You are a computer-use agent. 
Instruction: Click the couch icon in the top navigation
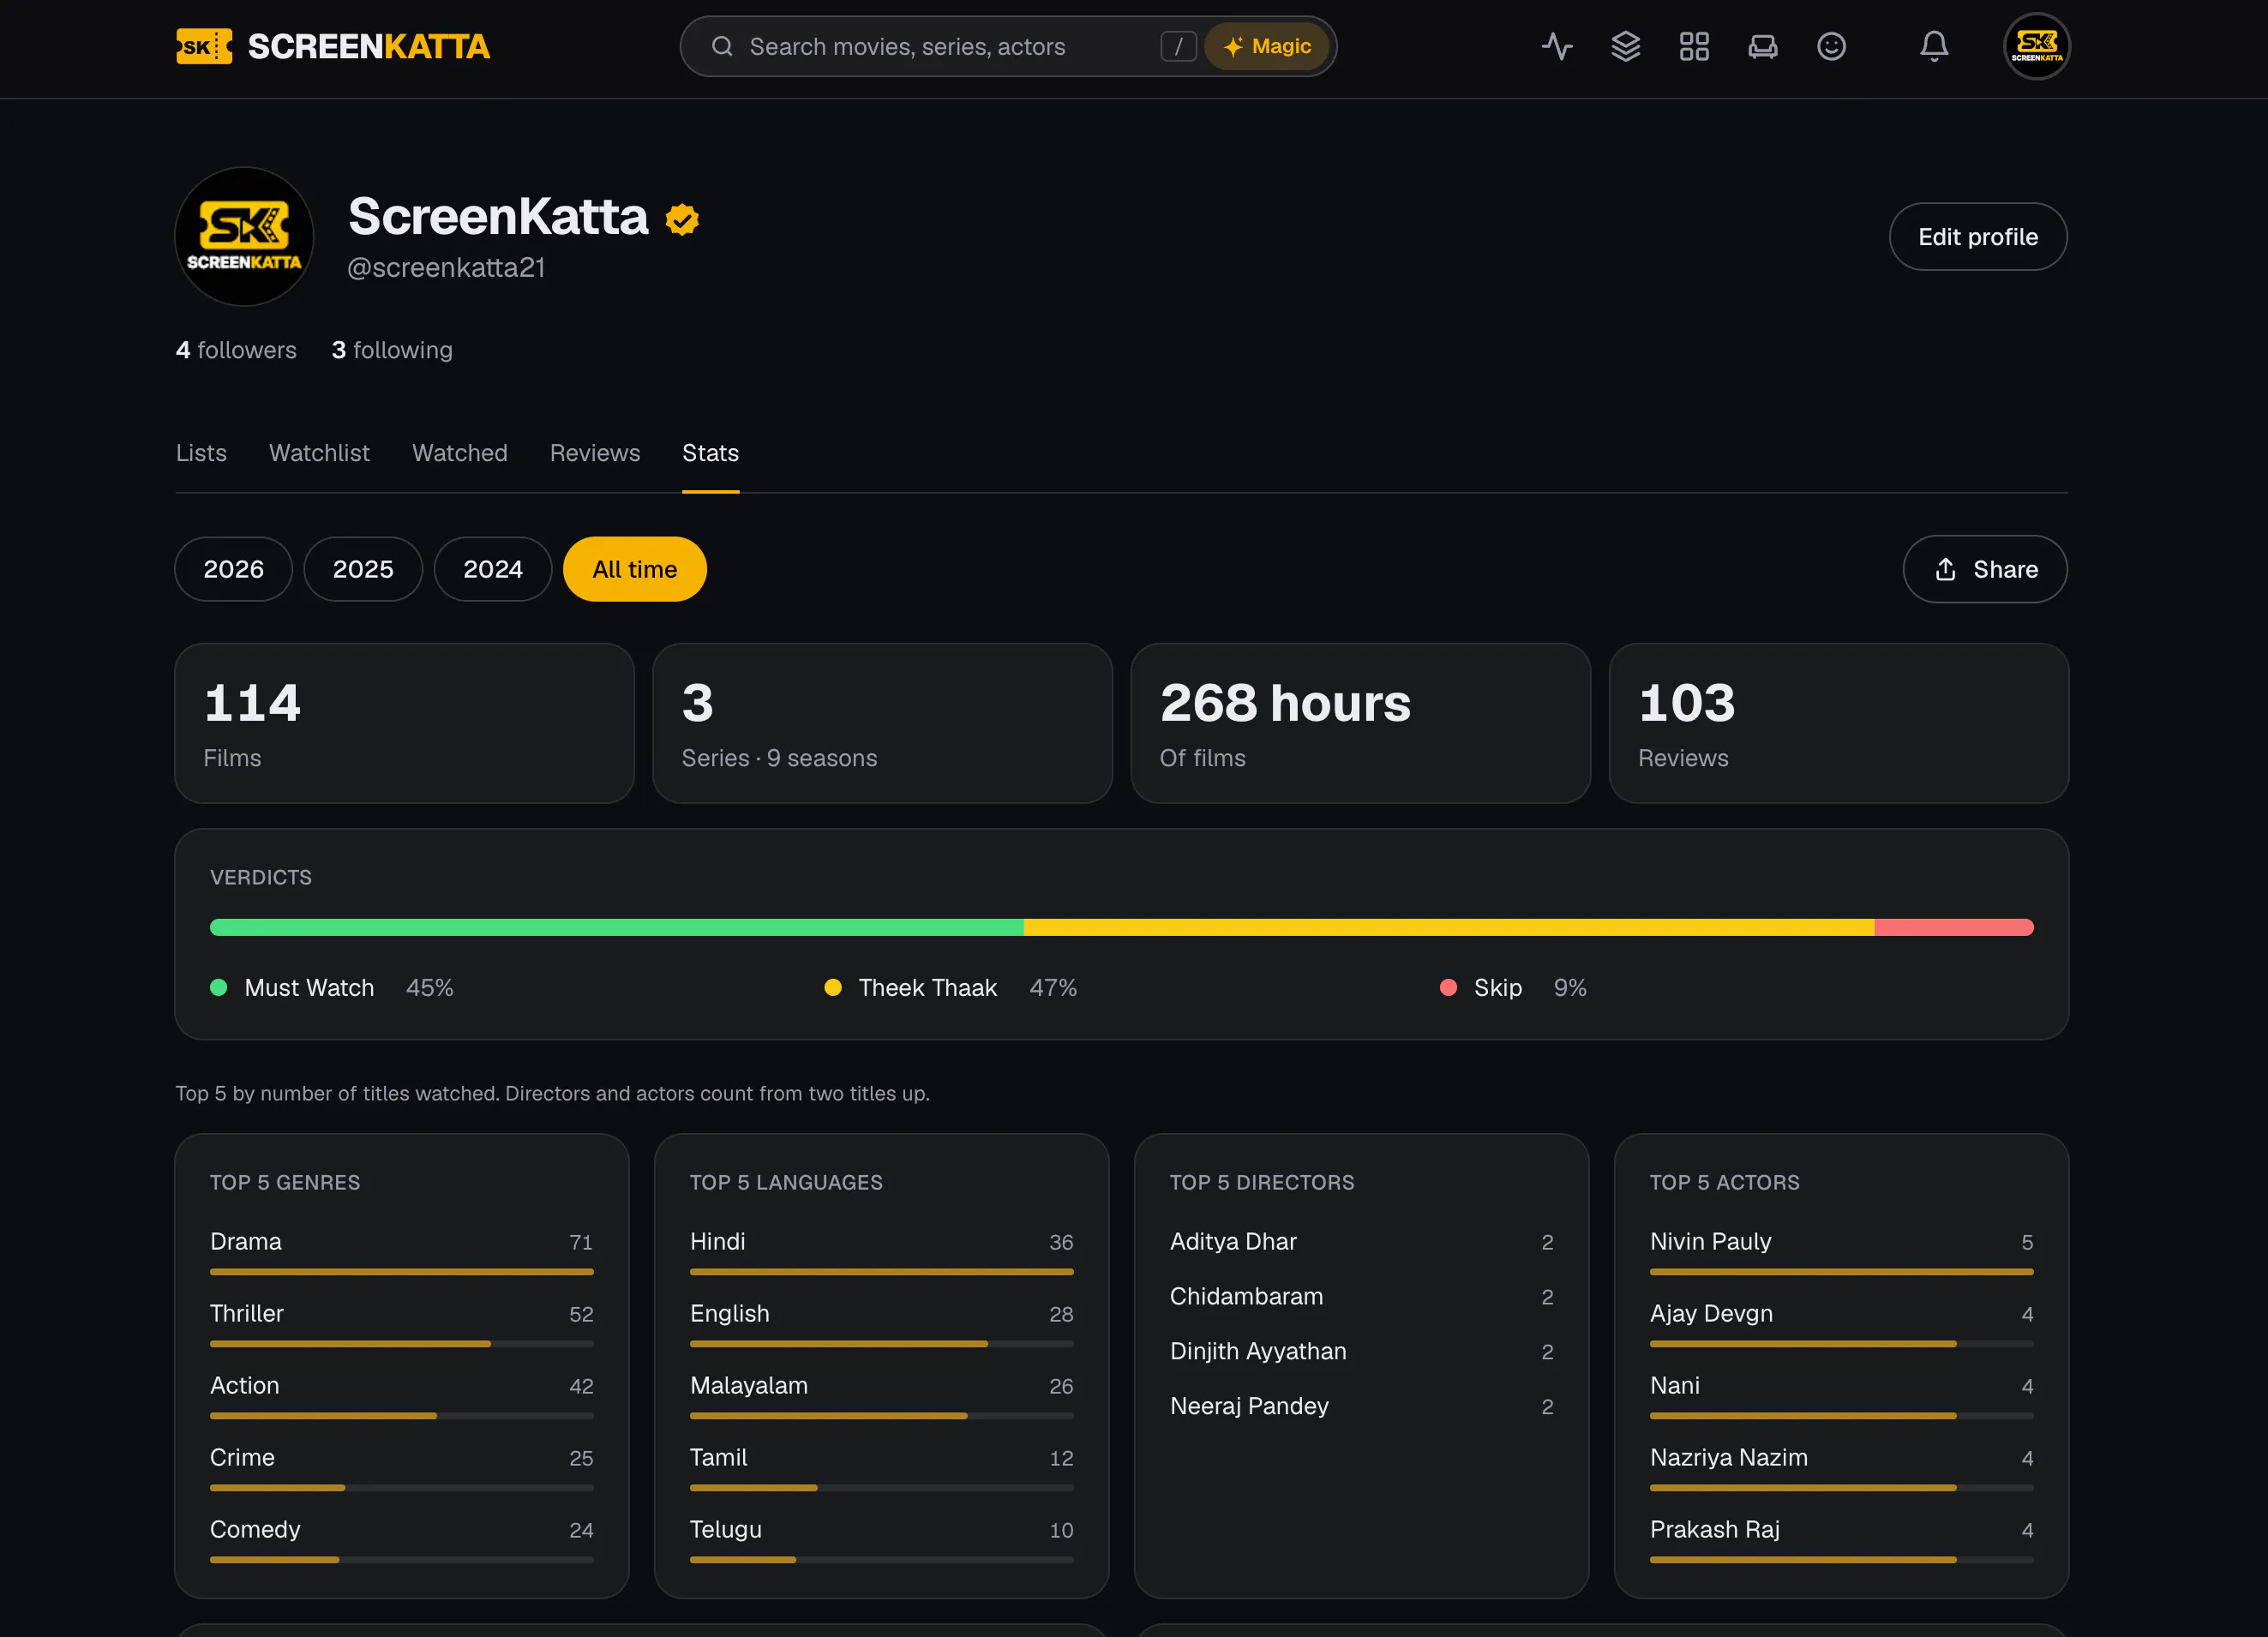pyautogui.click(x=1762, y=46)
